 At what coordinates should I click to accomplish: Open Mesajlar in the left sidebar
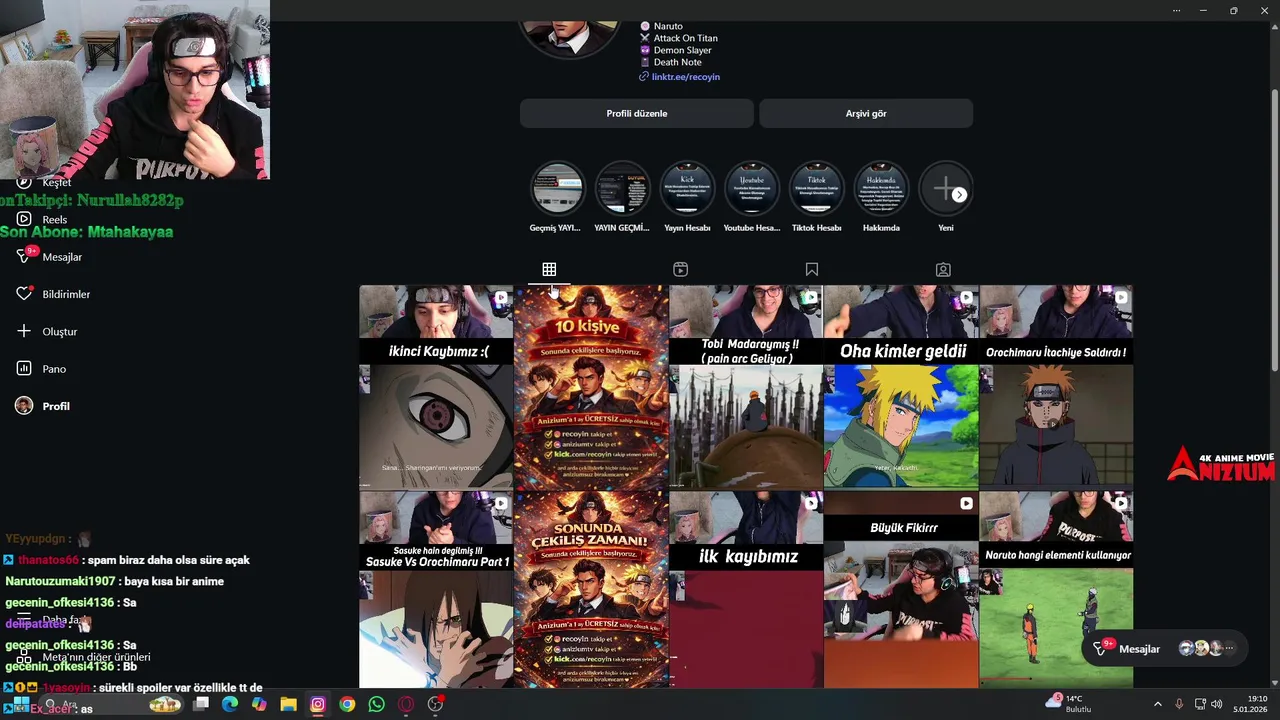coord(49,257)
